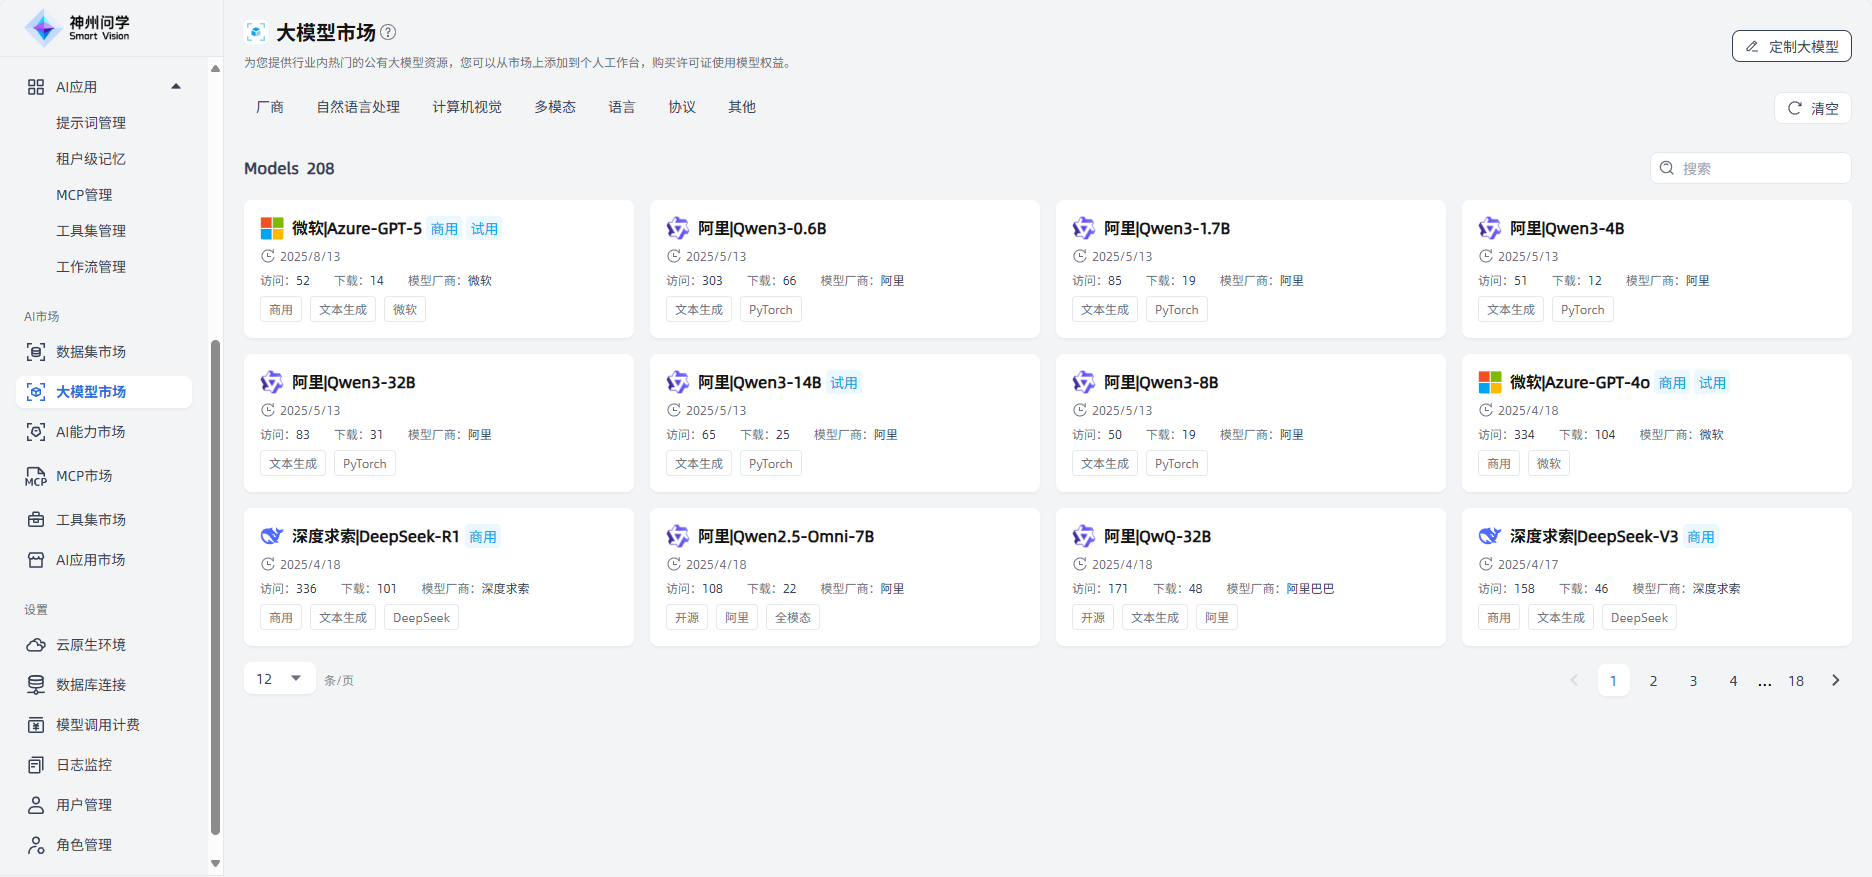Click the AI应用 grid icon in sidebar
1872x877 pixels.
pos(36,87)
